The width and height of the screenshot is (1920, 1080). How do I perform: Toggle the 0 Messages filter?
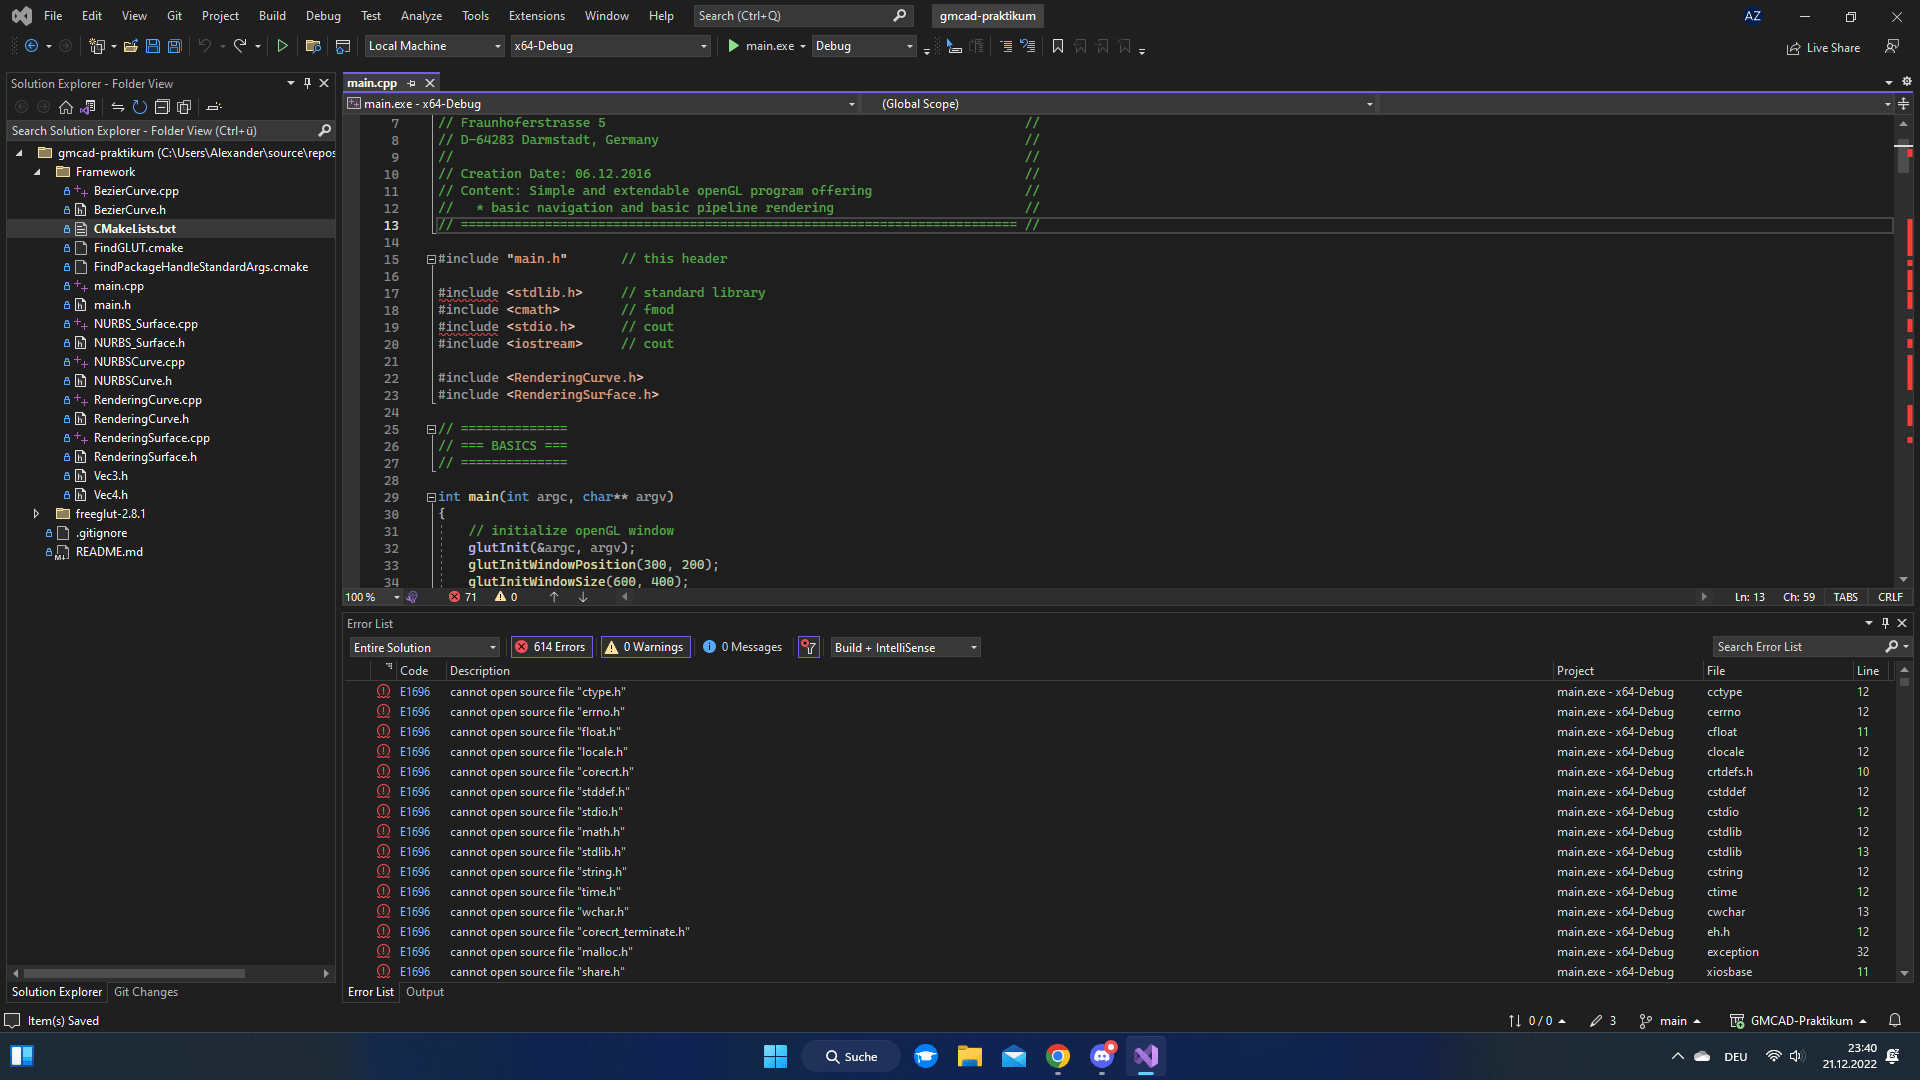742,647
